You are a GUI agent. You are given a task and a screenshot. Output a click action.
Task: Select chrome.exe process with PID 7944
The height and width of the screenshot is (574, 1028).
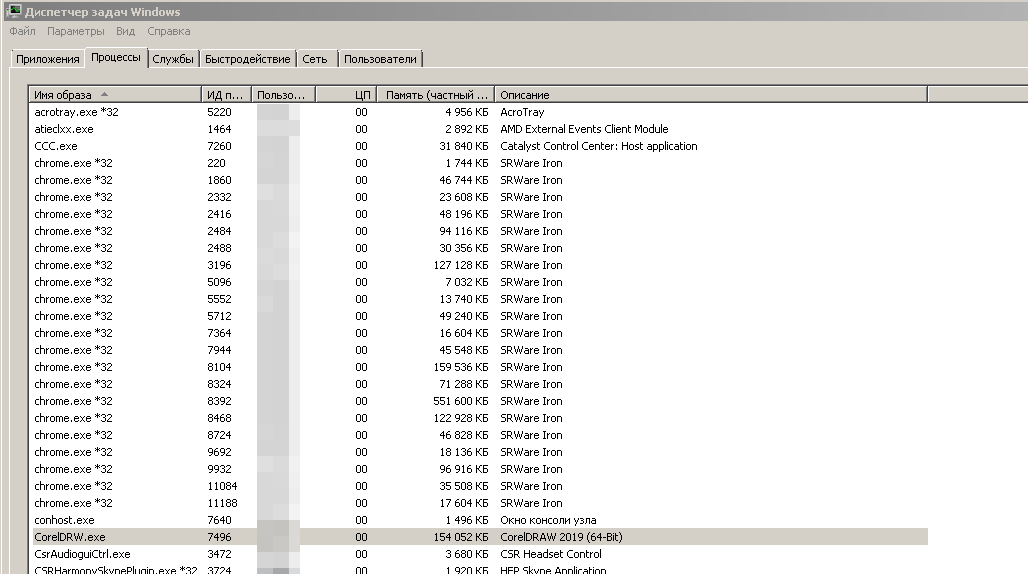(480, 351)
